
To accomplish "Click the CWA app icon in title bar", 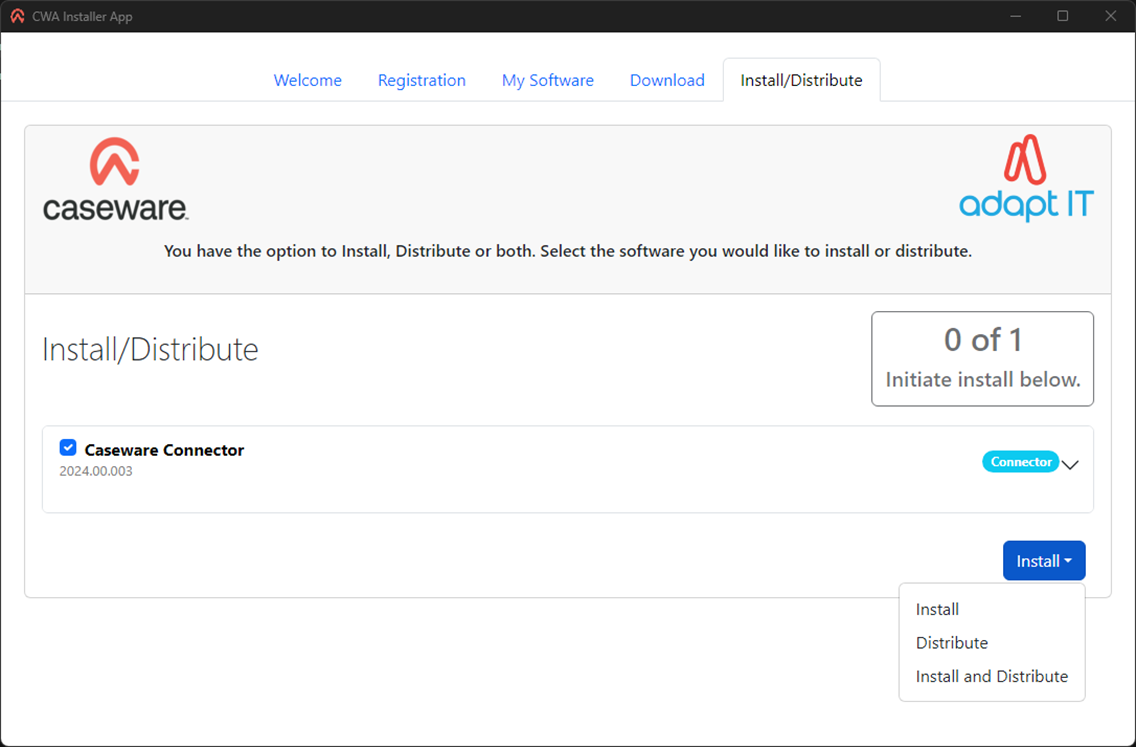I will [17, 16].
